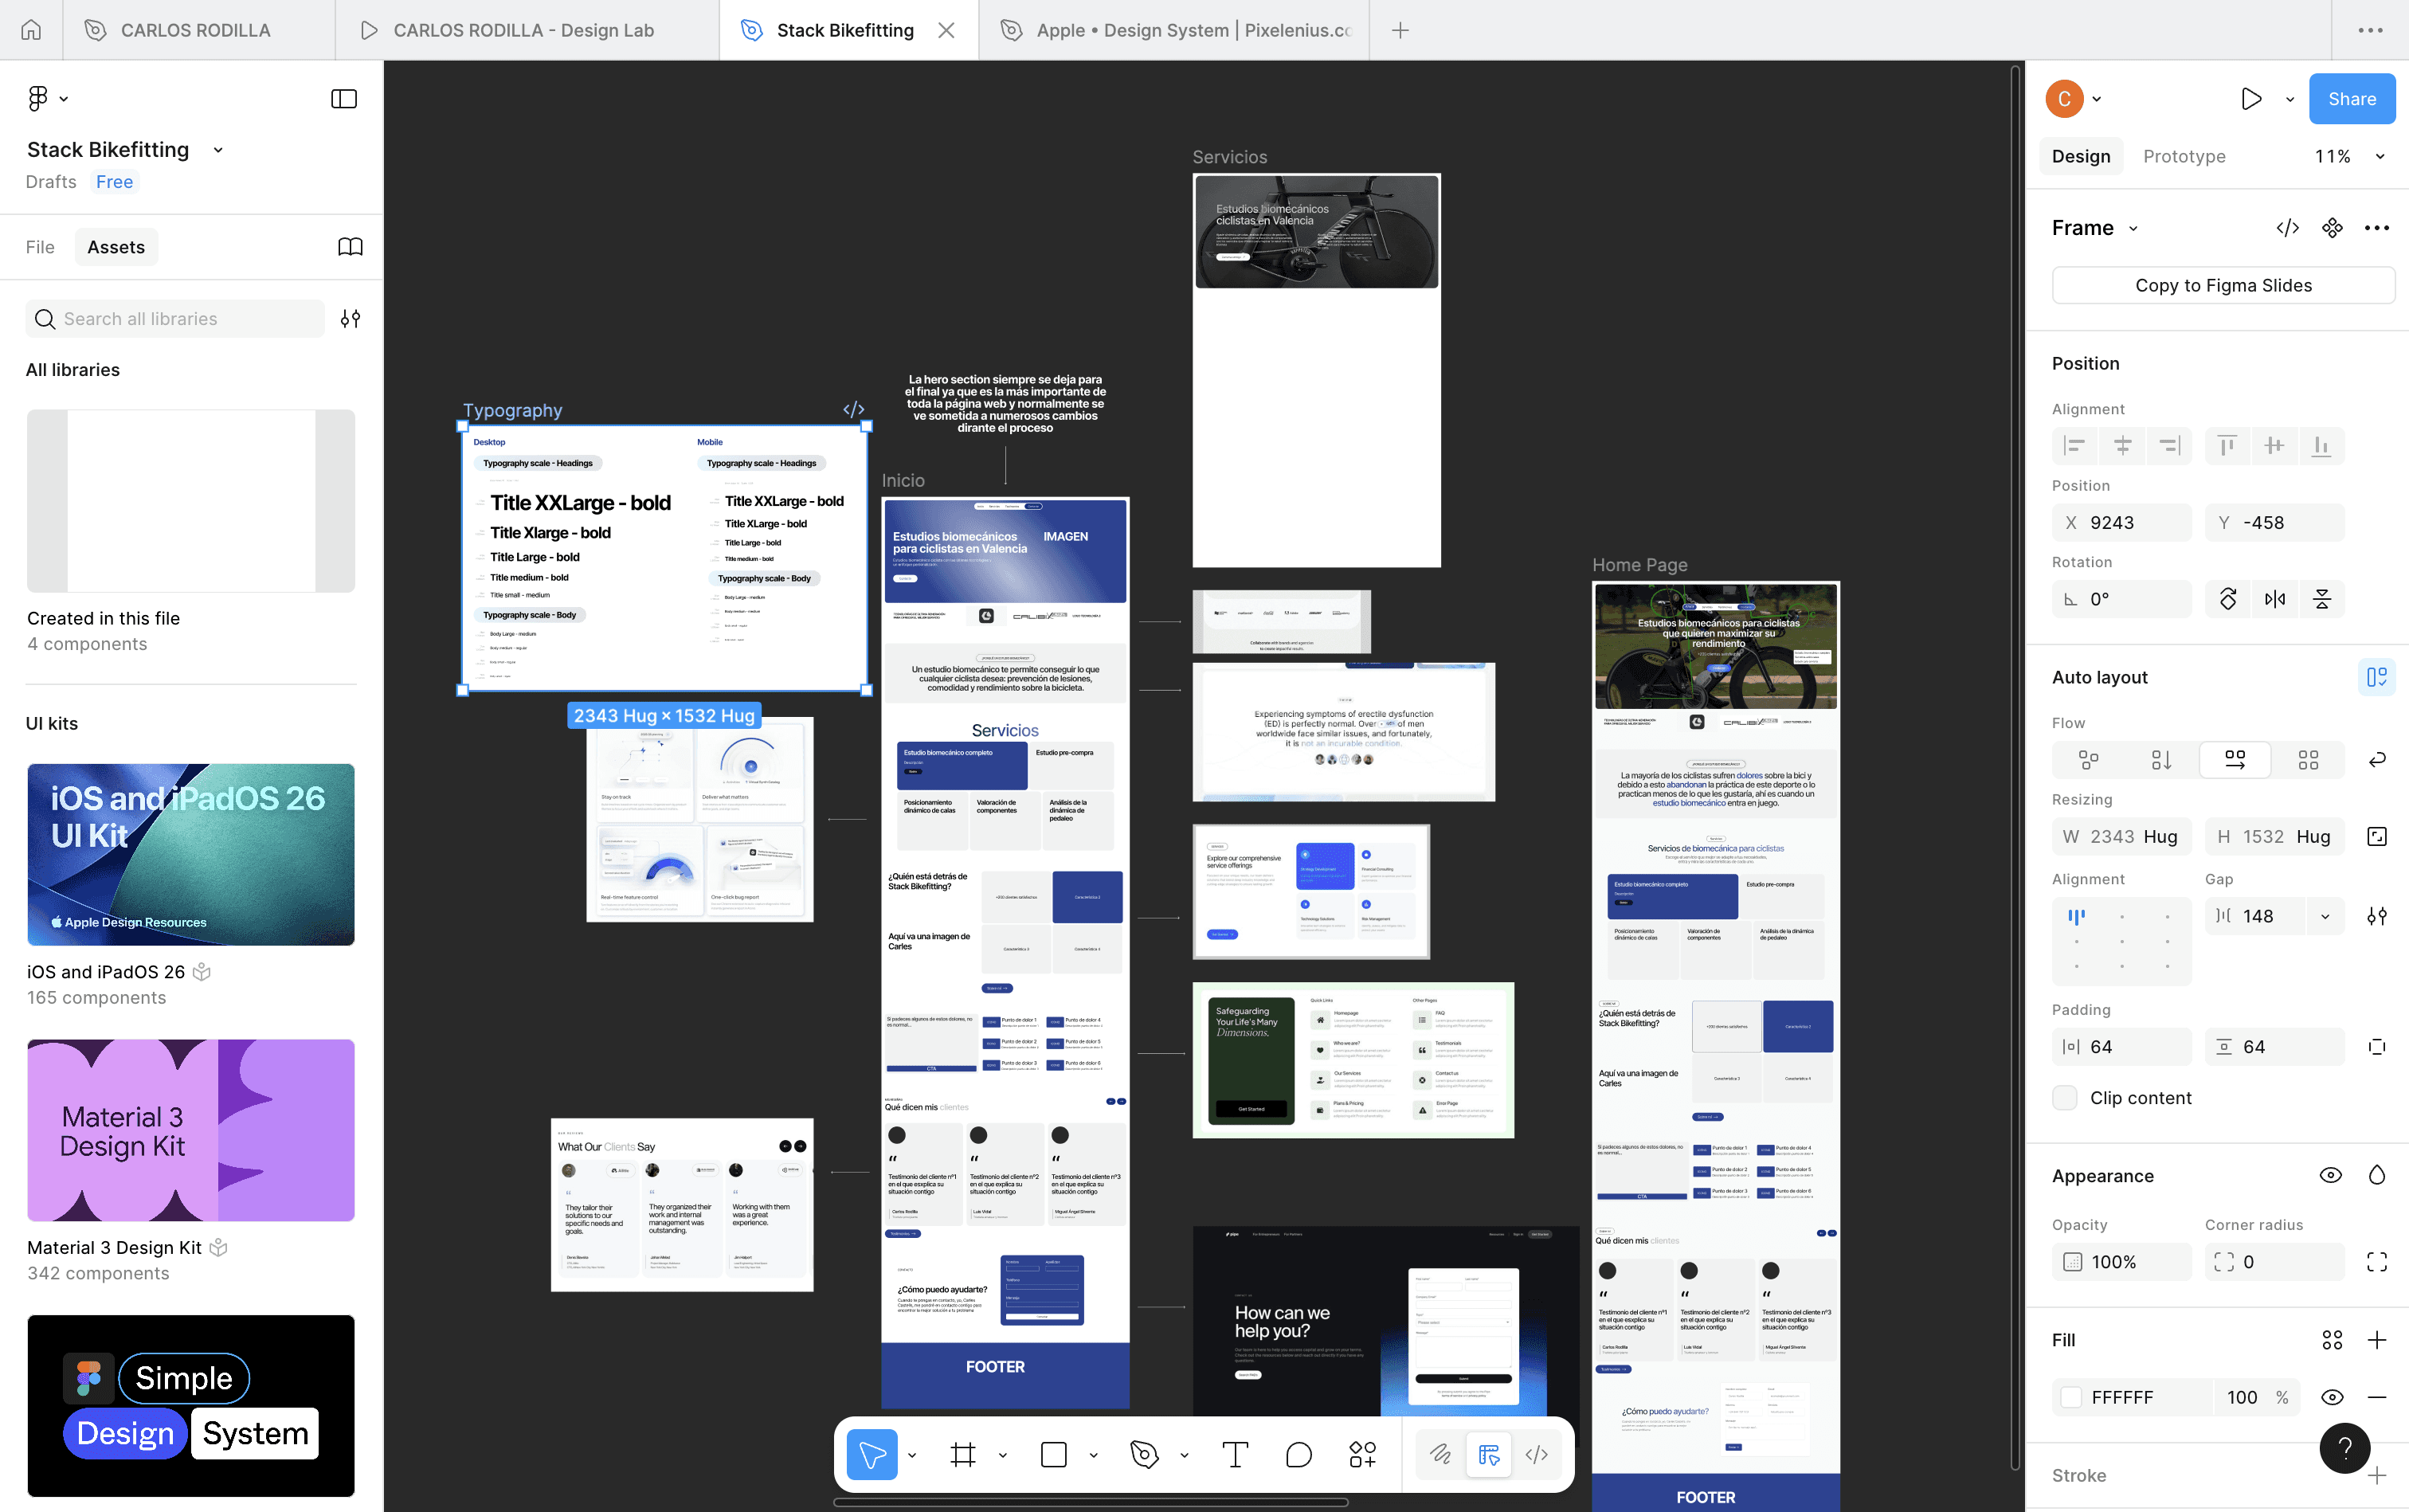Select the Frame tool

pyautogui.click(x=963, y=1455)
